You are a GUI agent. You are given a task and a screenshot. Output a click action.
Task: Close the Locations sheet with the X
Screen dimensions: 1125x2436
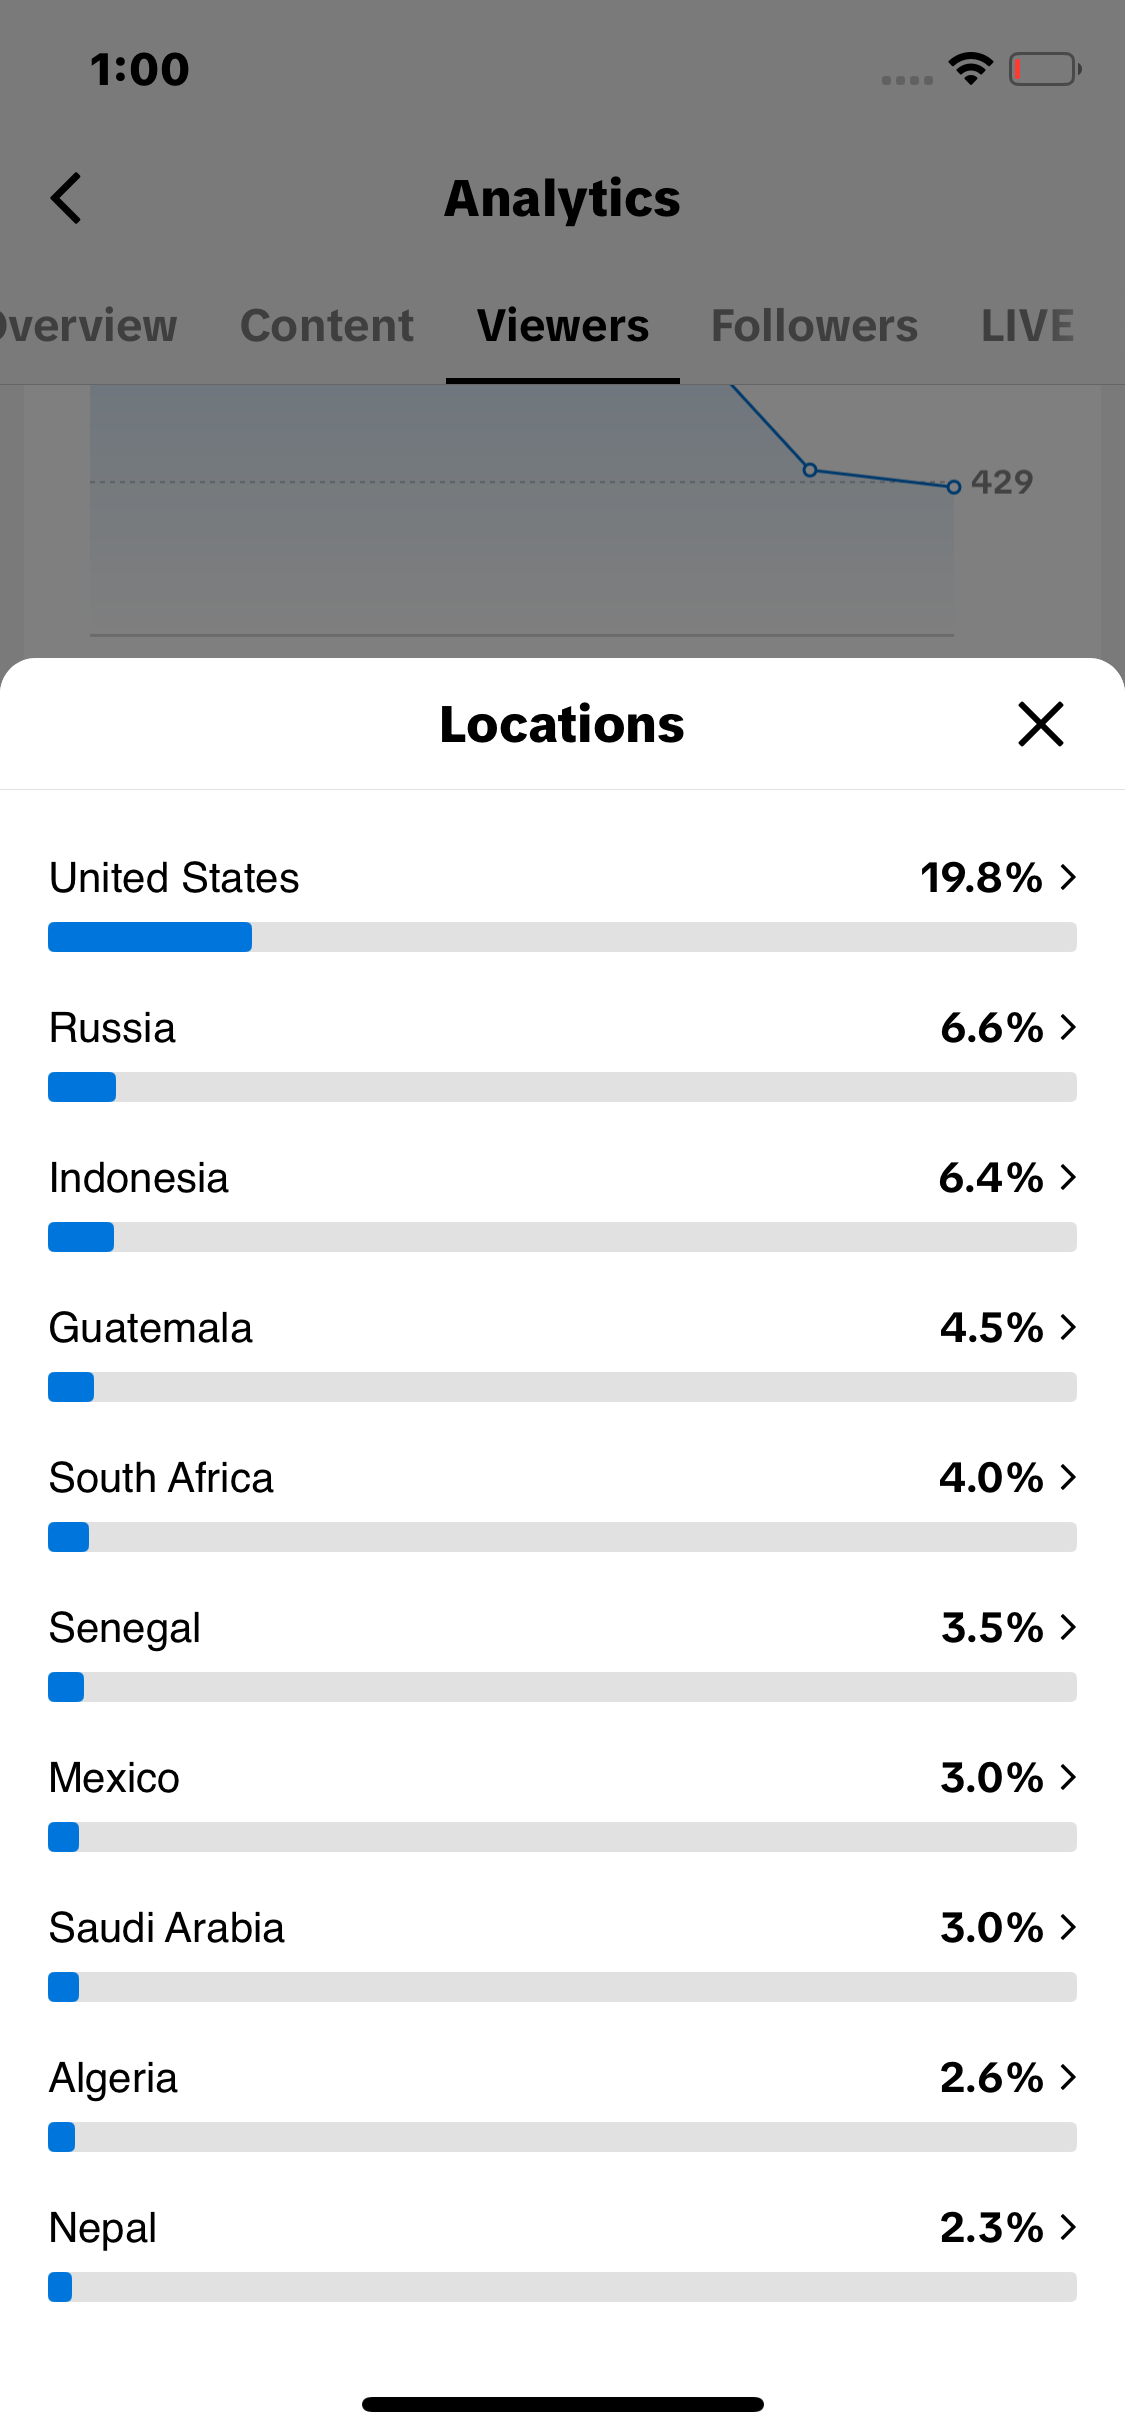(x=1040, y=724)
